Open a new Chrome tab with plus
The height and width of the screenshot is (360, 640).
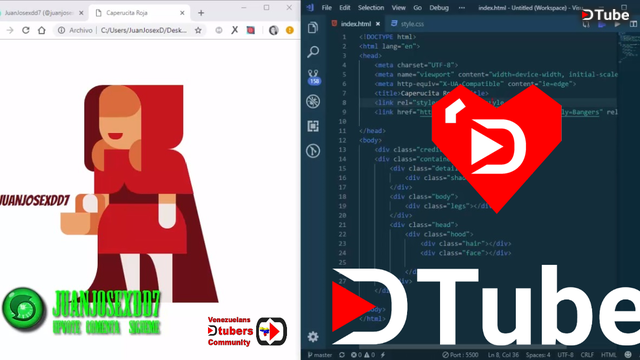pos(201,13)
